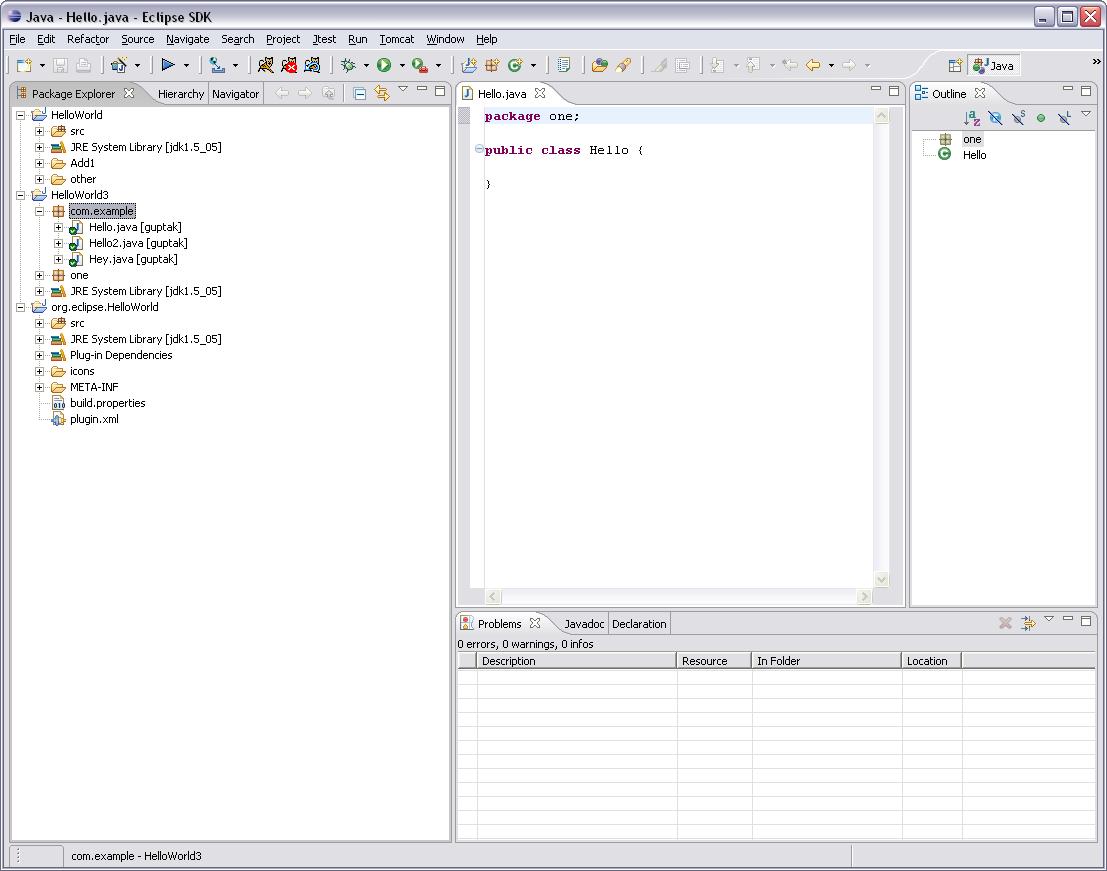Image resolution: width=1107 pixels, height=871 pixels.
Task: Click the Problems view filter icon
Action: pos(1028,623)
